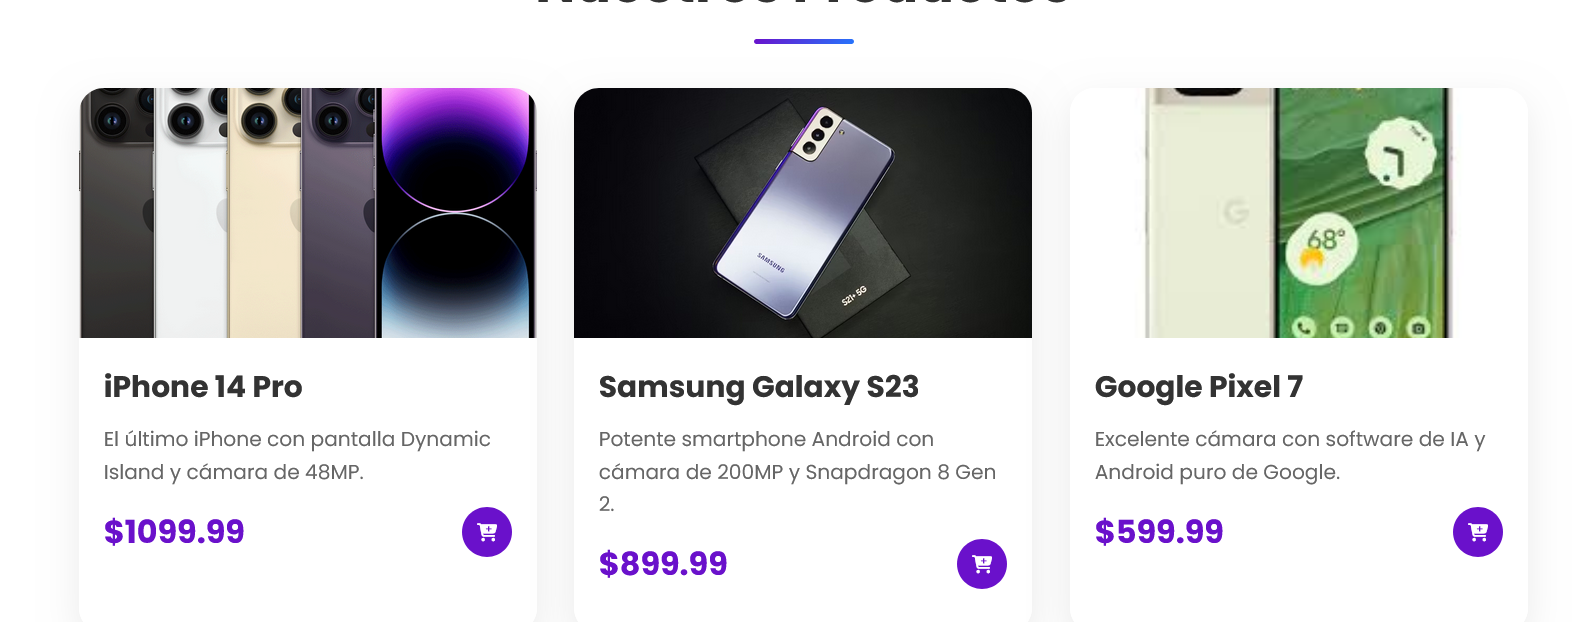Click the Snapdragon 8 Gen 2 description

797,471
